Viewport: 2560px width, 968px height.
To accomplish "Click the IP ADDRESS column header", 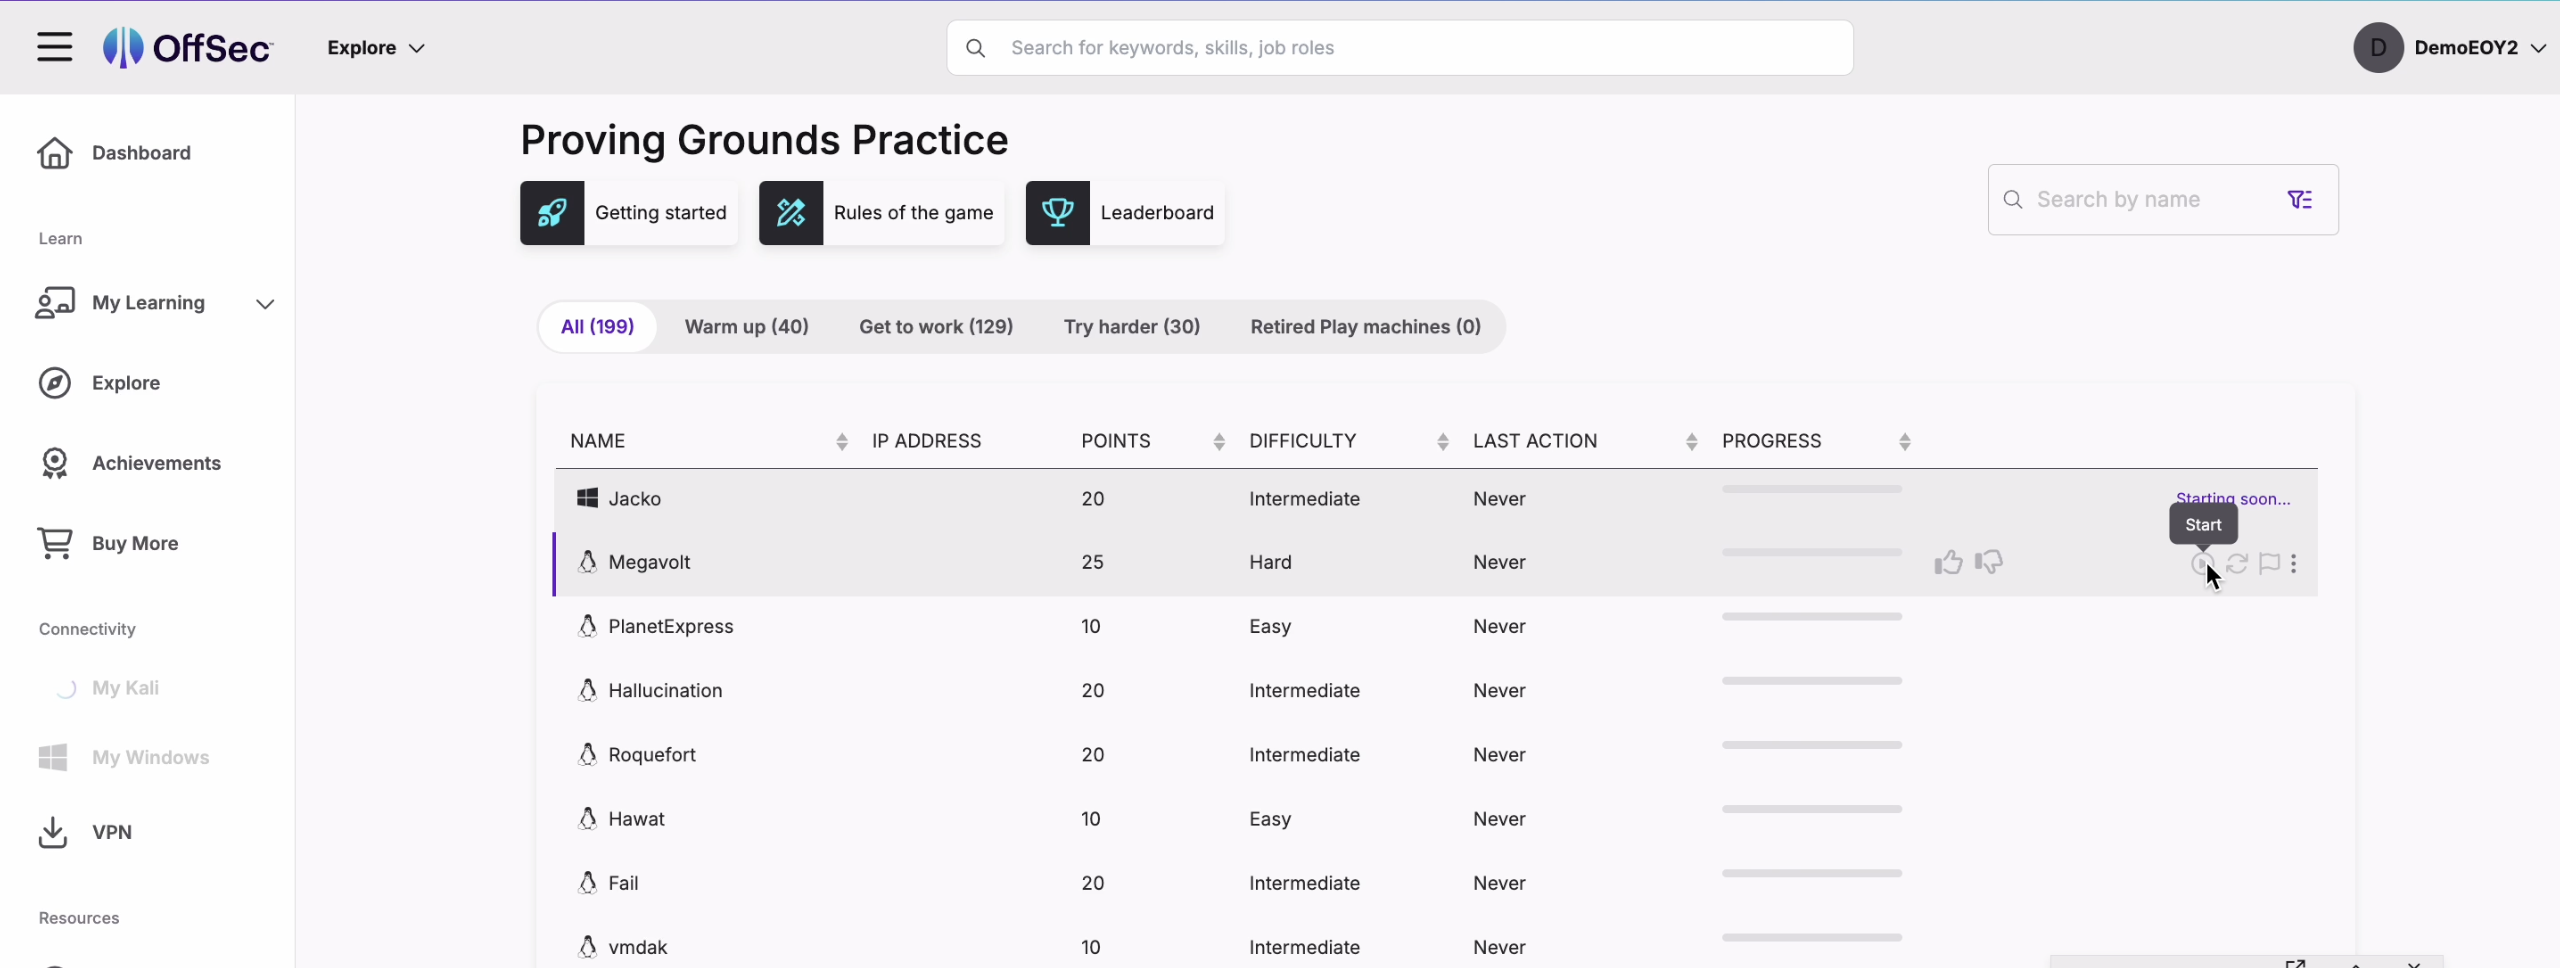I will (926, 441).
